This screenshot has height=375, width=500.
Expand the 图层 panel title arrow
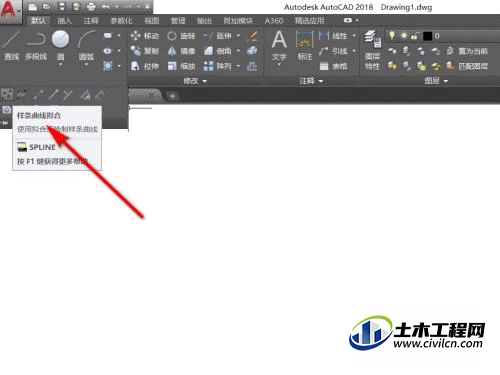[x=446, y=81]
